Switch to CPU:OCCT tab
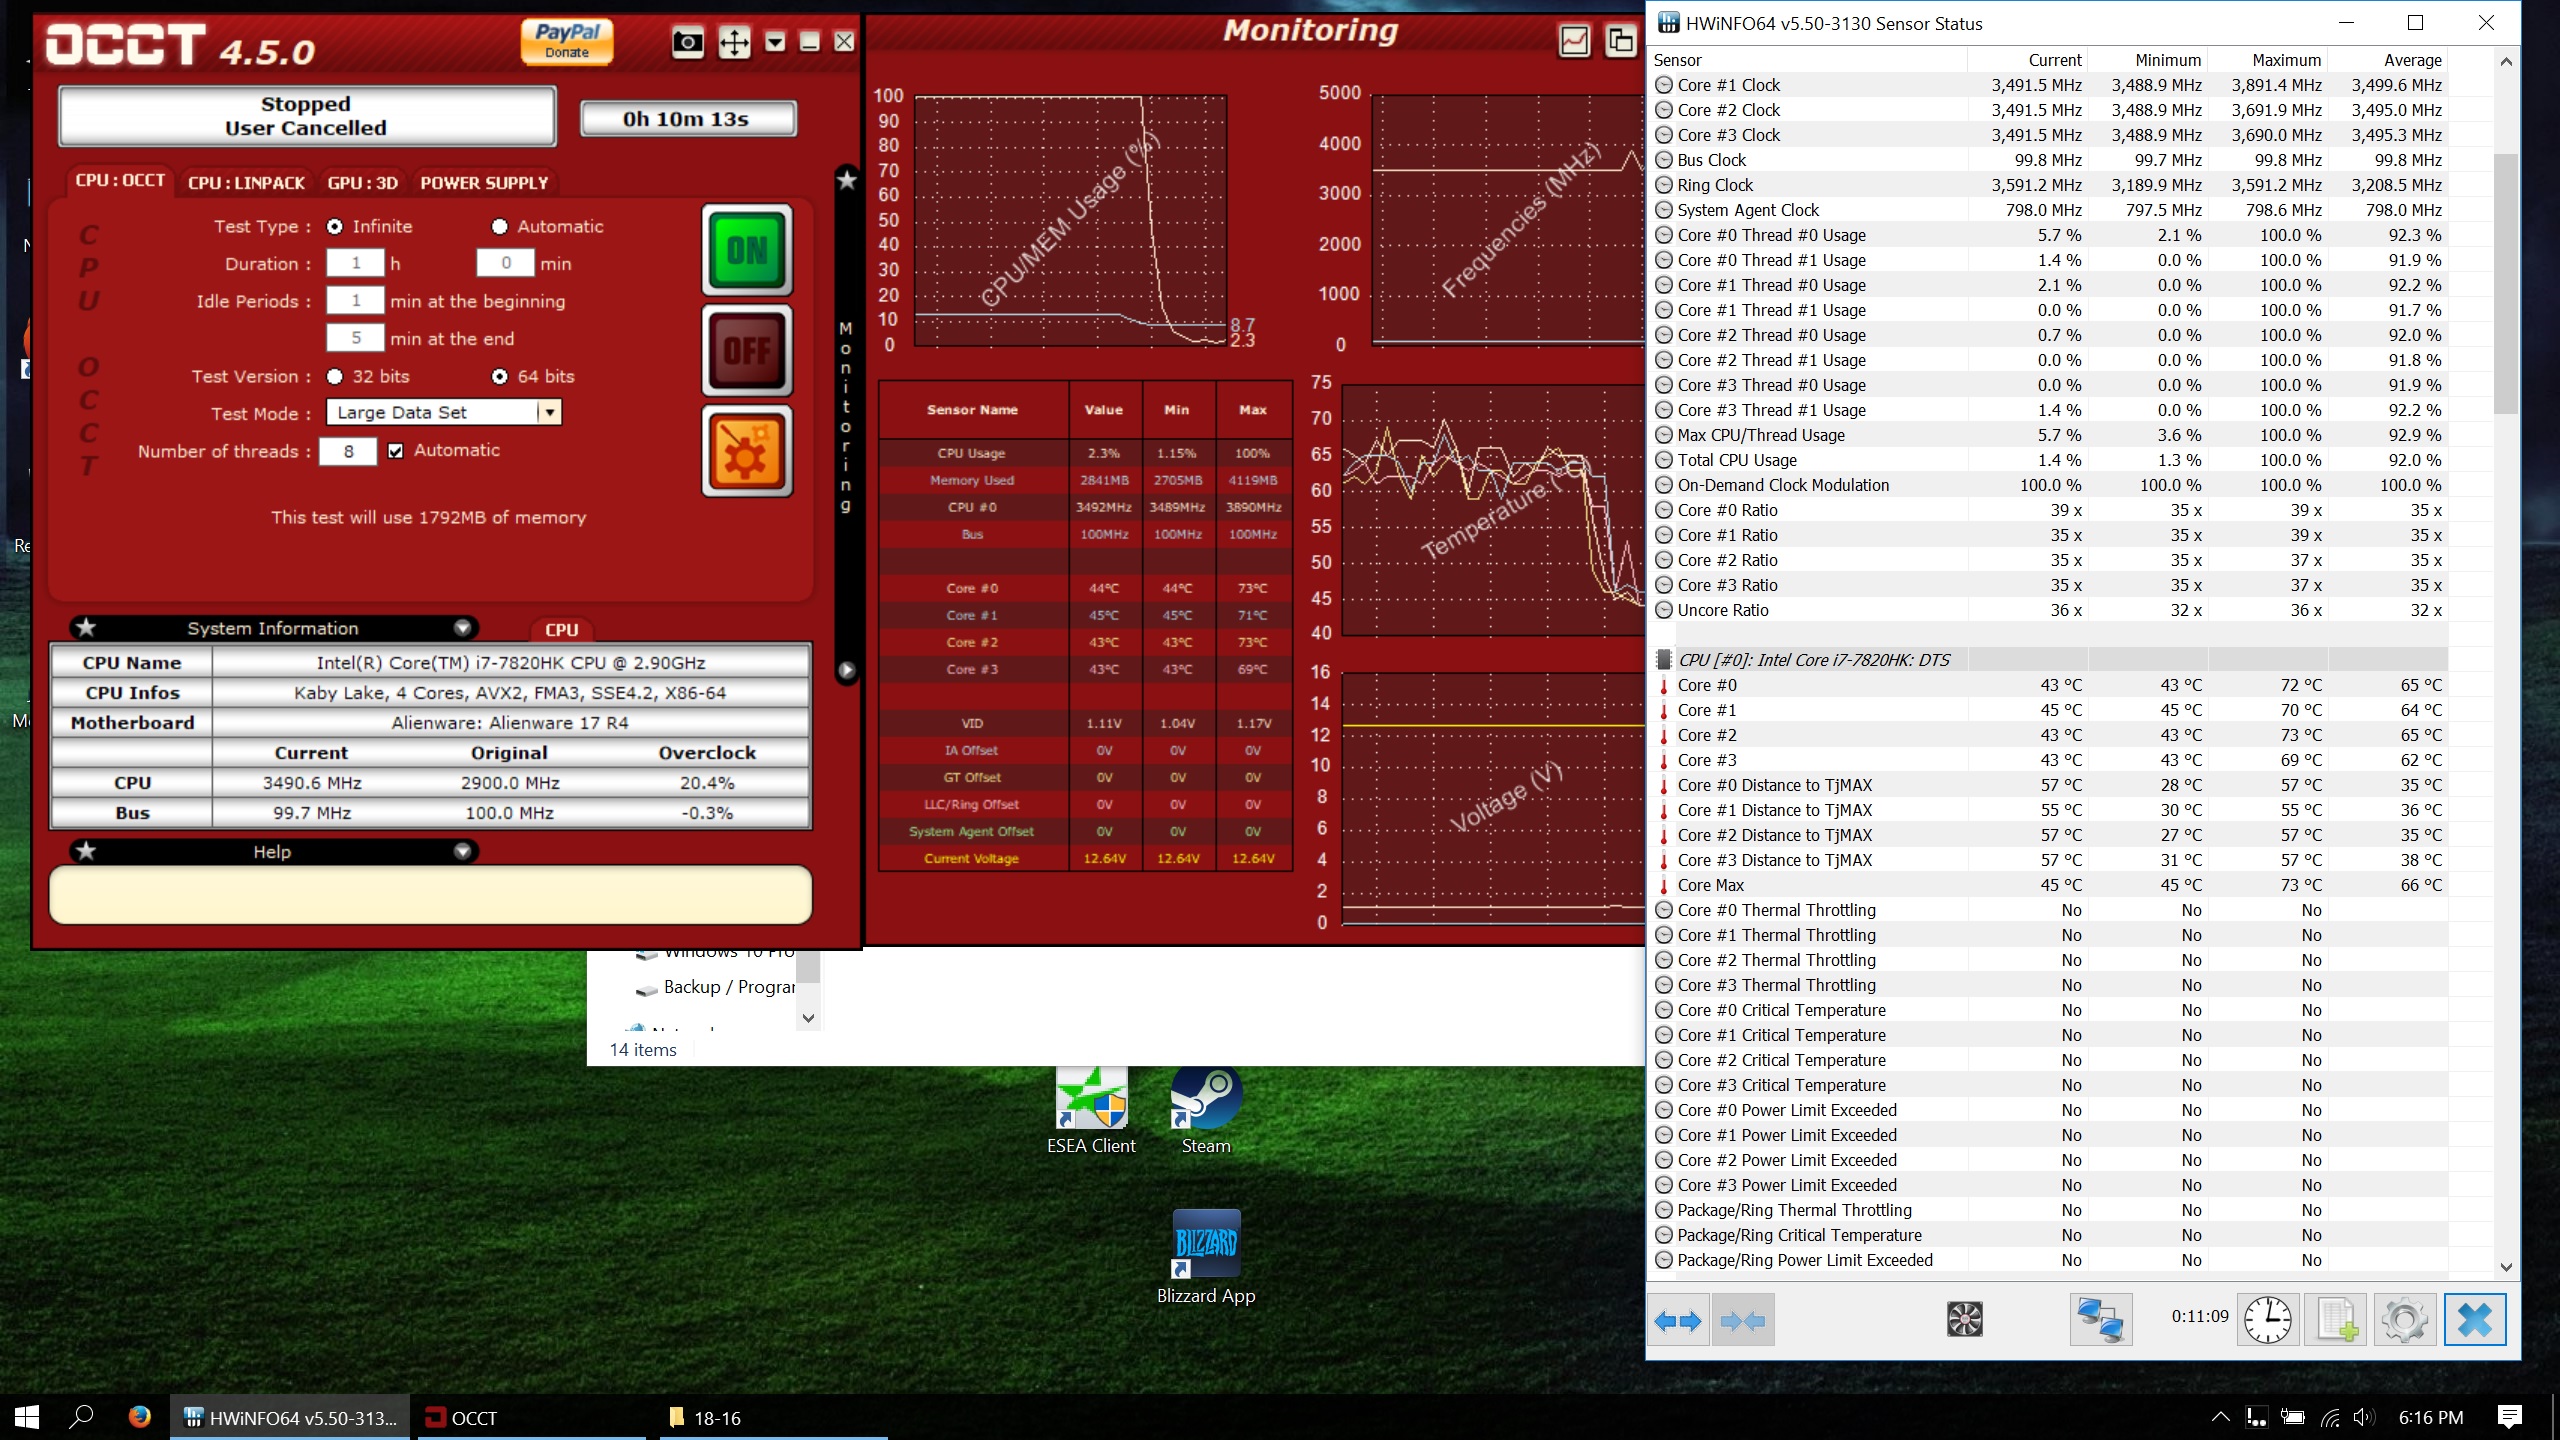 coord(120,181)
